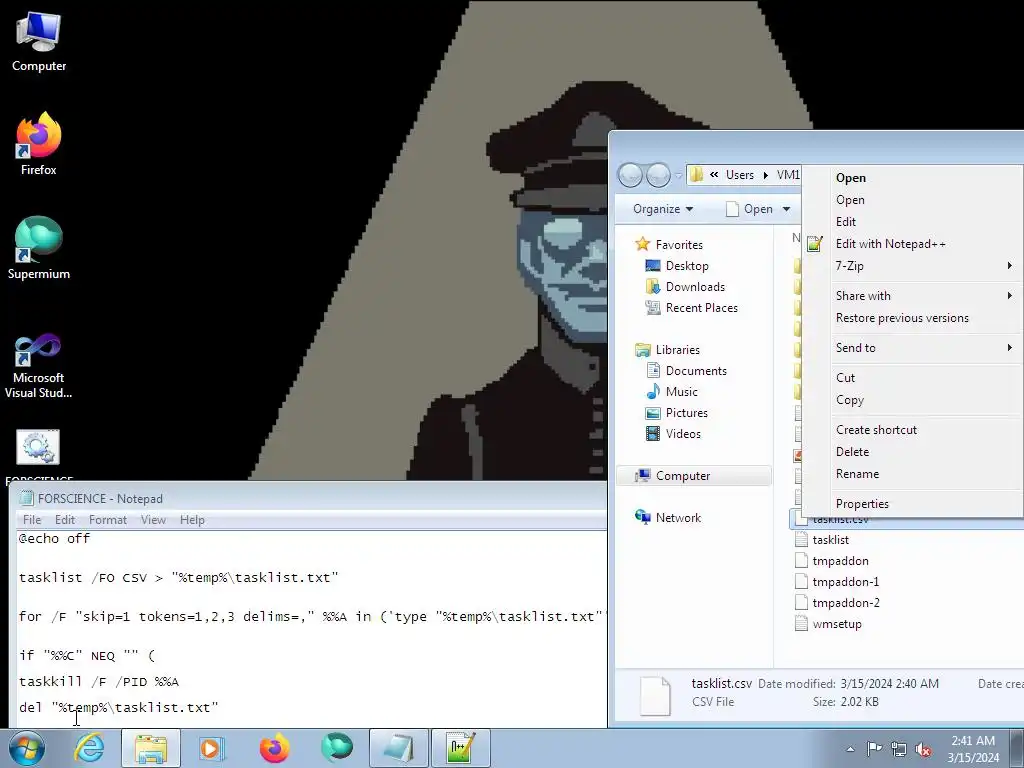Image resolution: width=1024 pixels, height=768 pixels.
Task: Open the Supermium desktop shortcut
Action: (39, 248)
